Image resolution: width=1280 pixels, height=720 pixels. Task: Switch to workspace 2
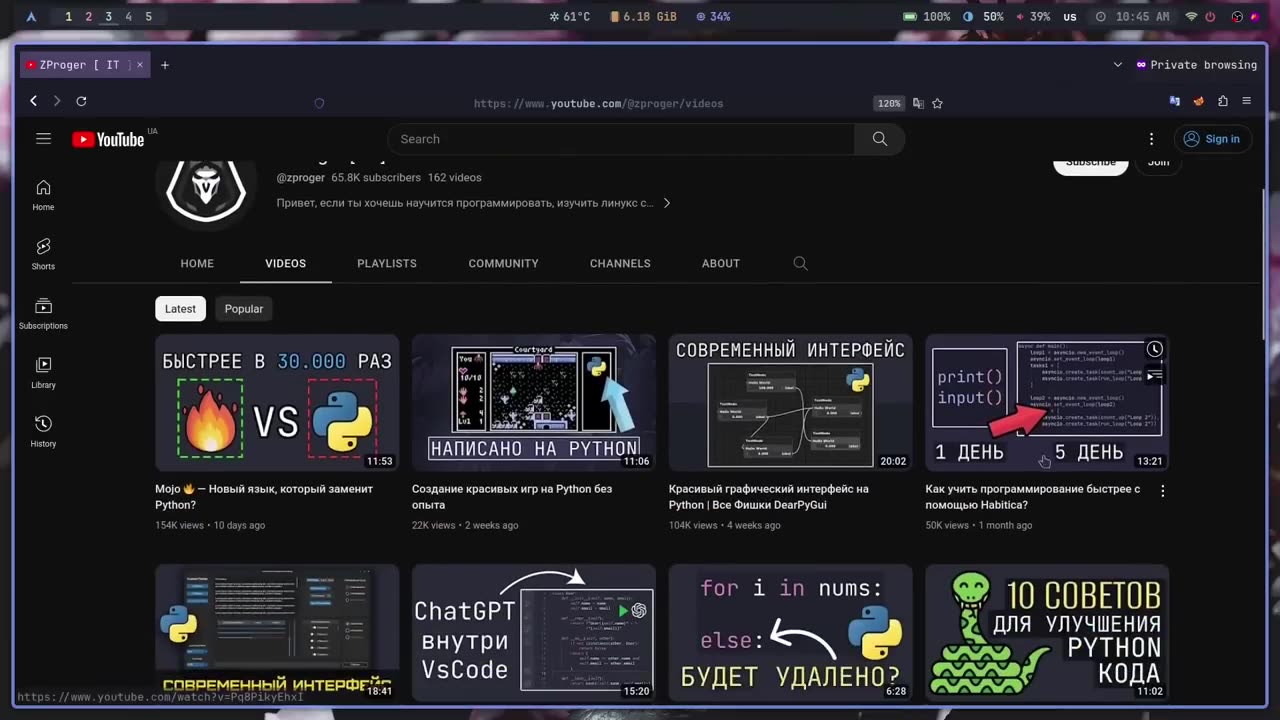[x=88, y=17]
